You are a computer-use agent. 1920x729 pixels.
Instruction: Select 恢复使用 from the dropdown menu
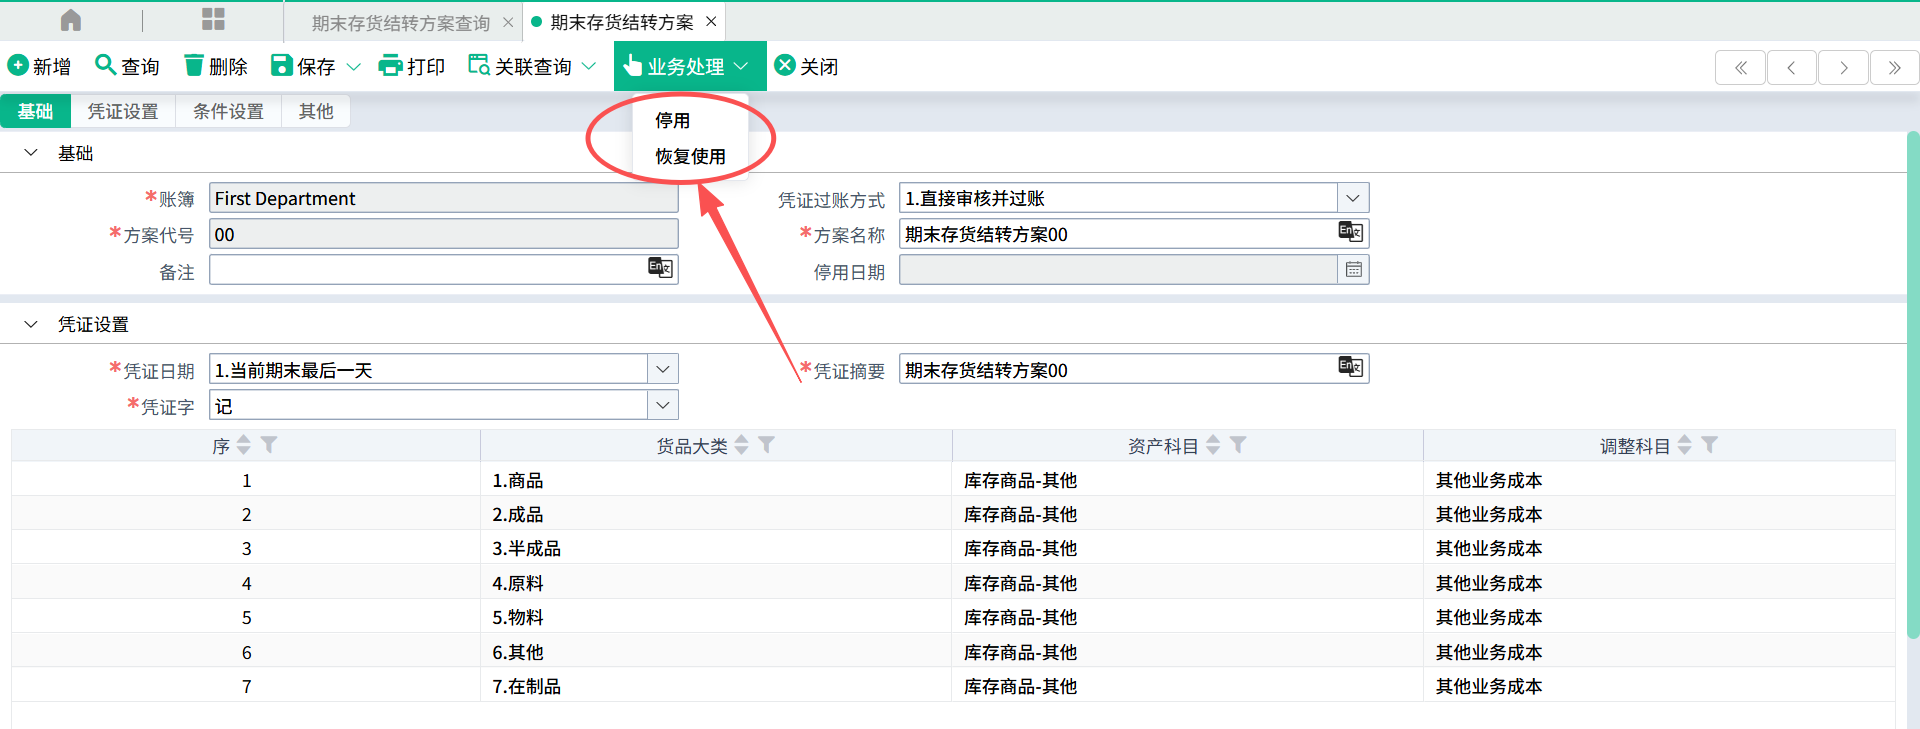pos(690,156)
